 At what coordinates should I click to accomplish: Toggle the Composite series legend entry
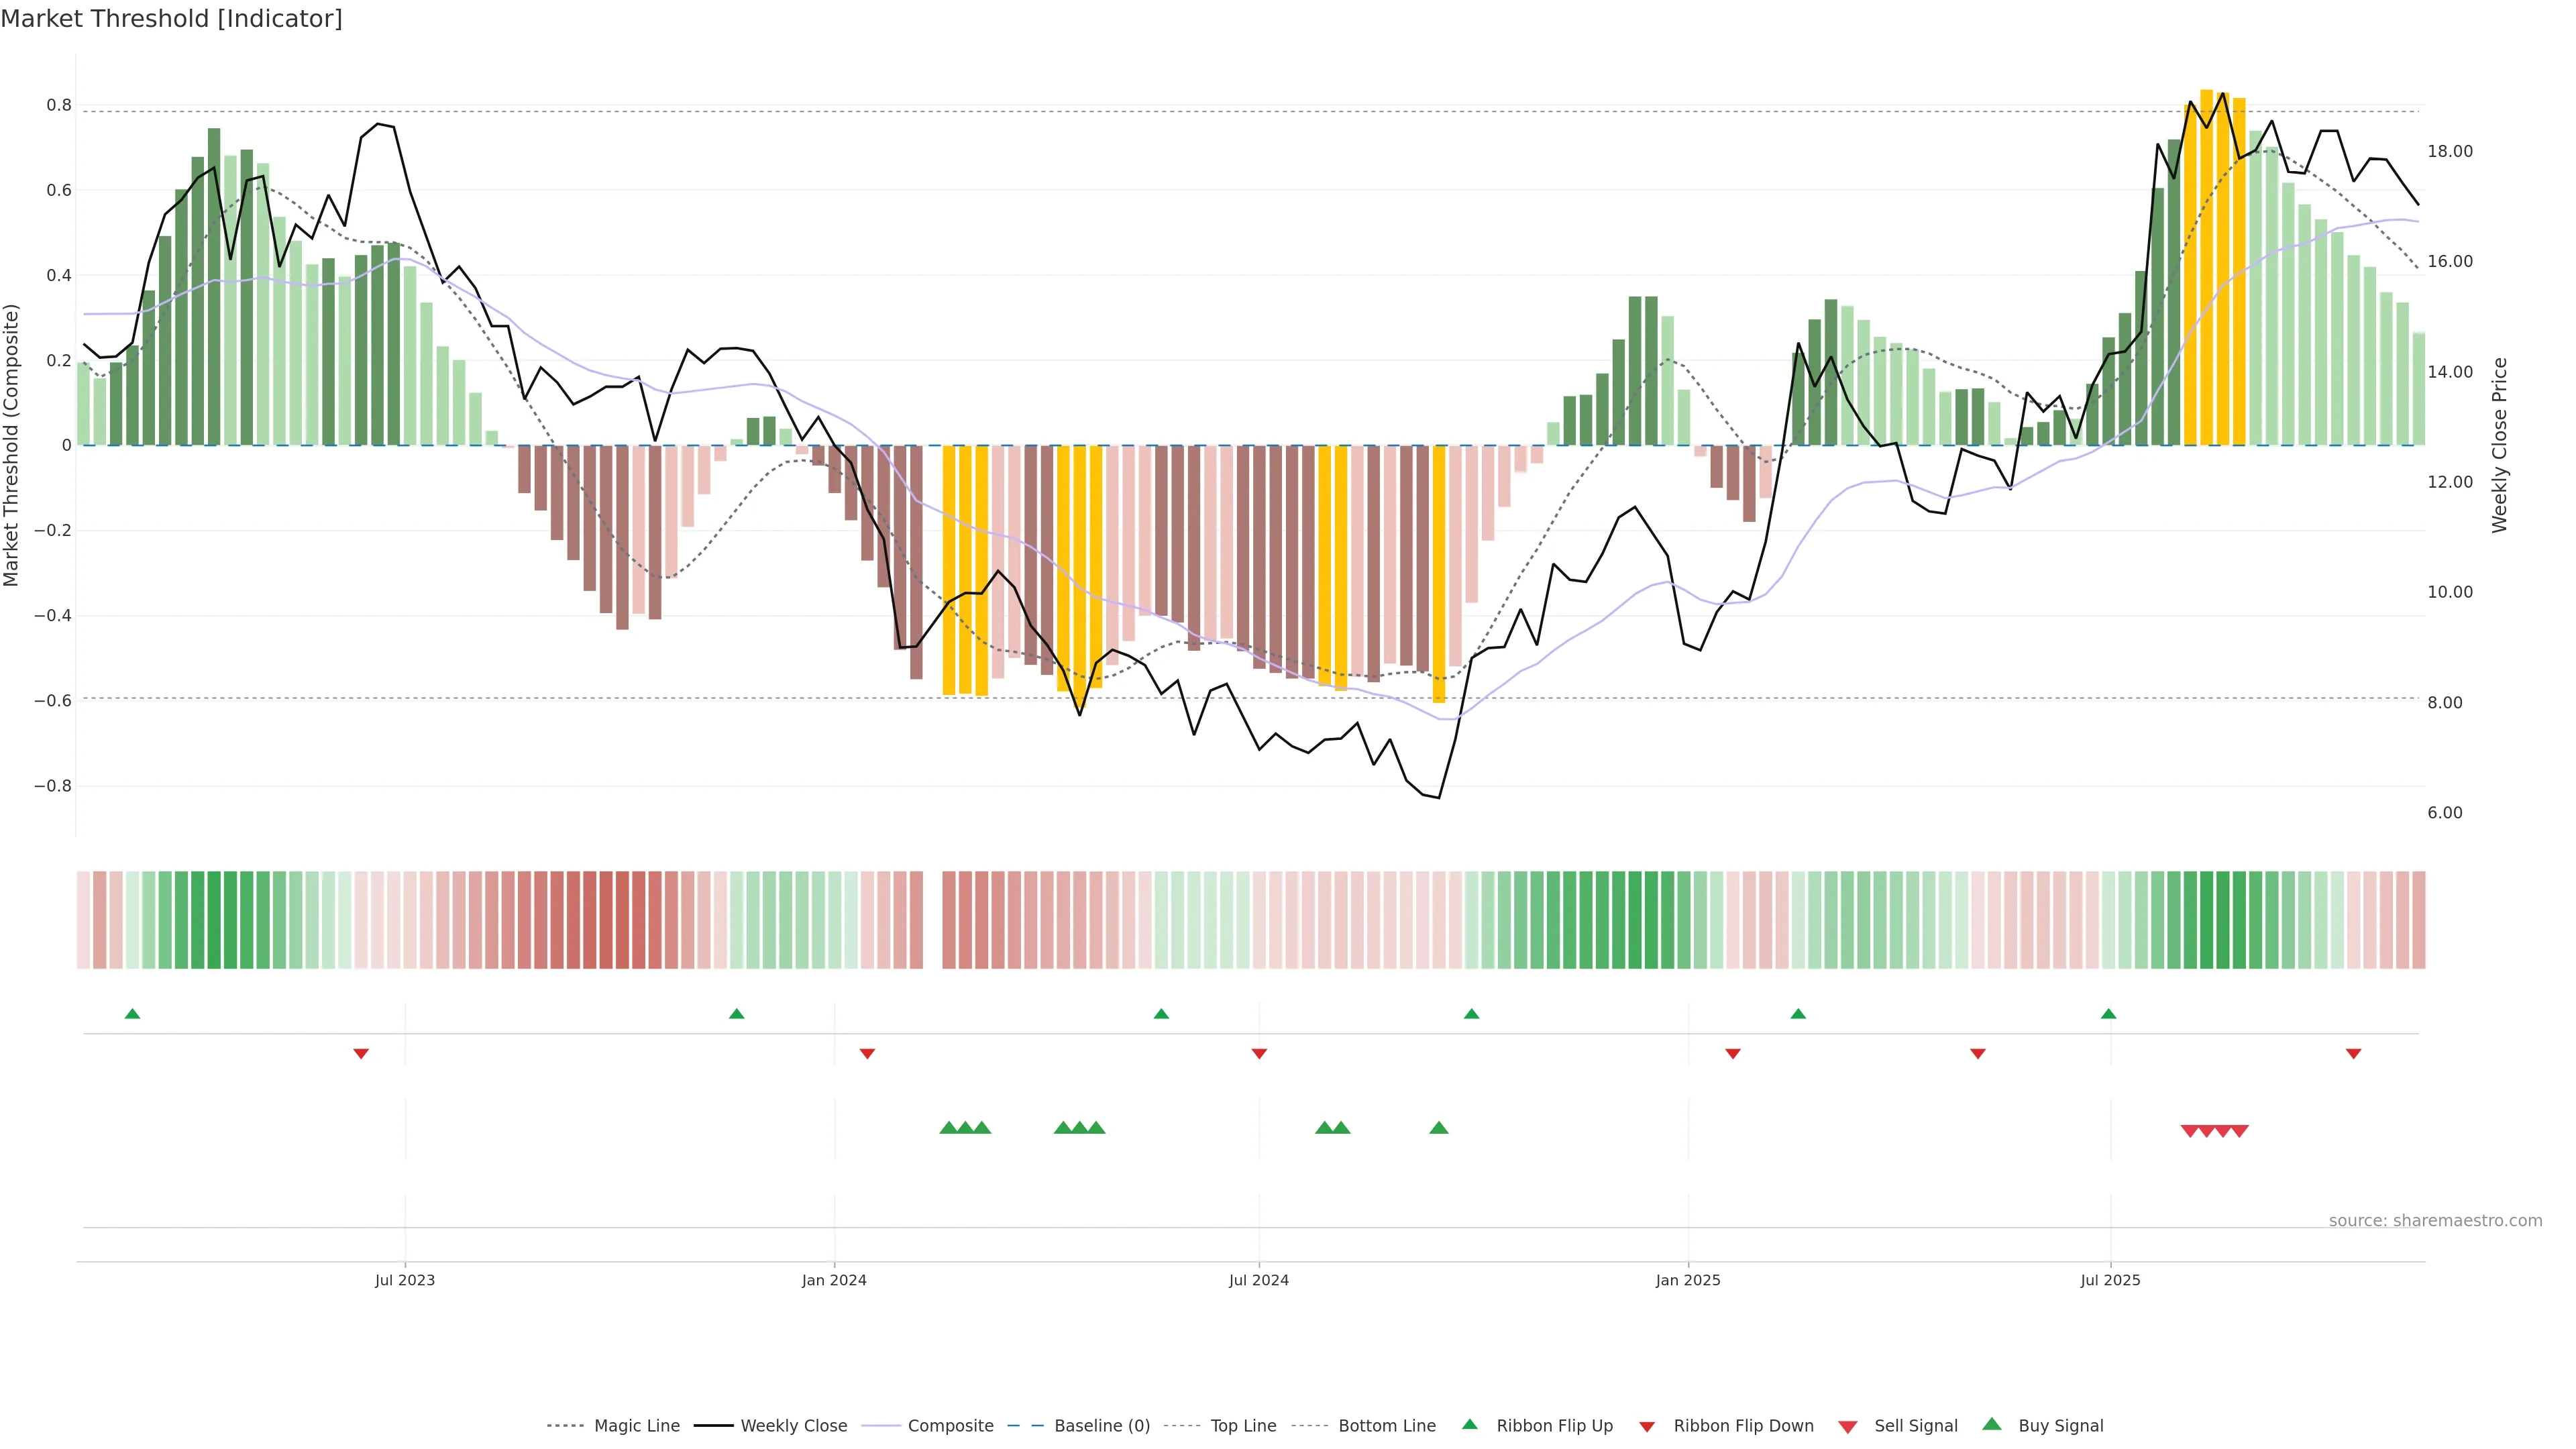click(x=950, y=1426)
